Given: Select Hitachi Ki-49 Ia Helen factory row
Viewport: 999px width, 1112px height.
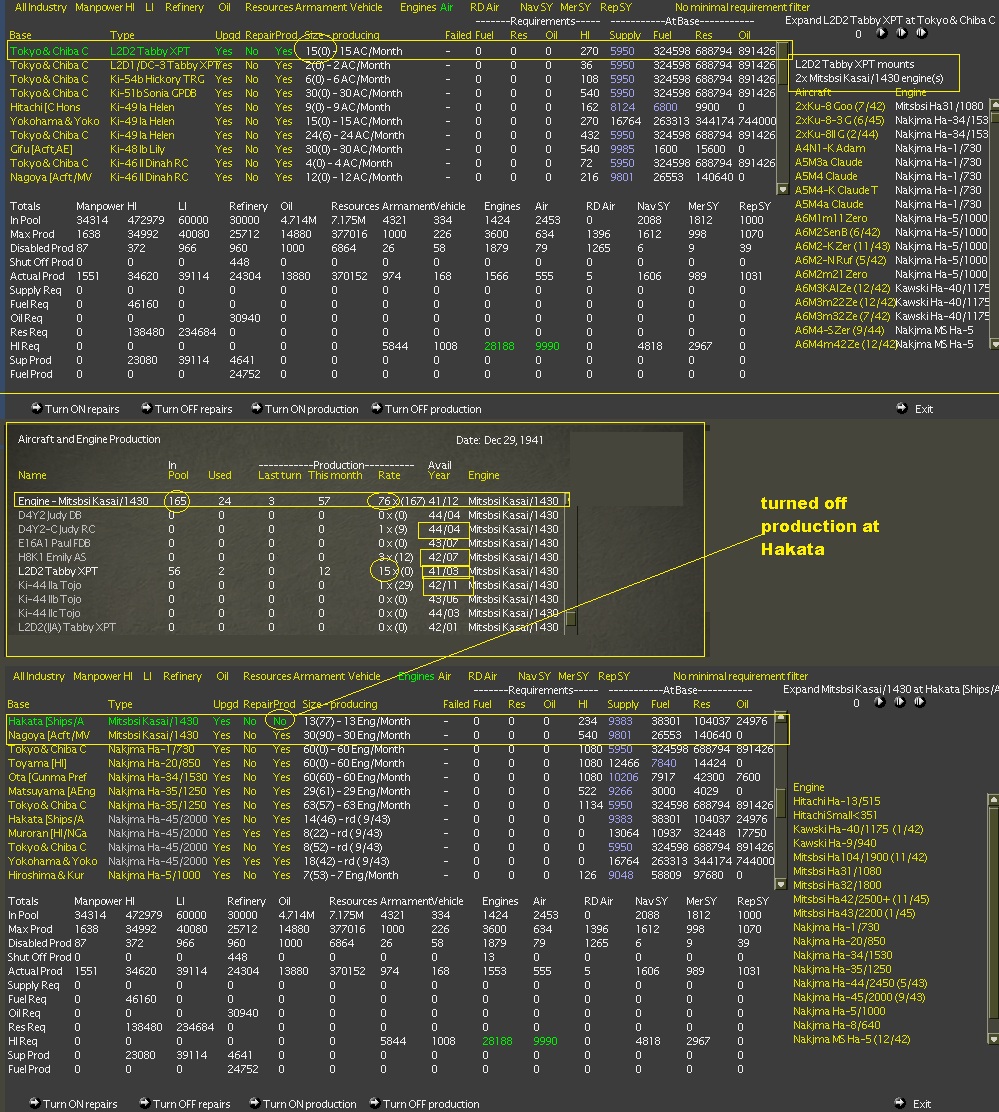Looking at the screenshot, I should (x=392, y=107).
